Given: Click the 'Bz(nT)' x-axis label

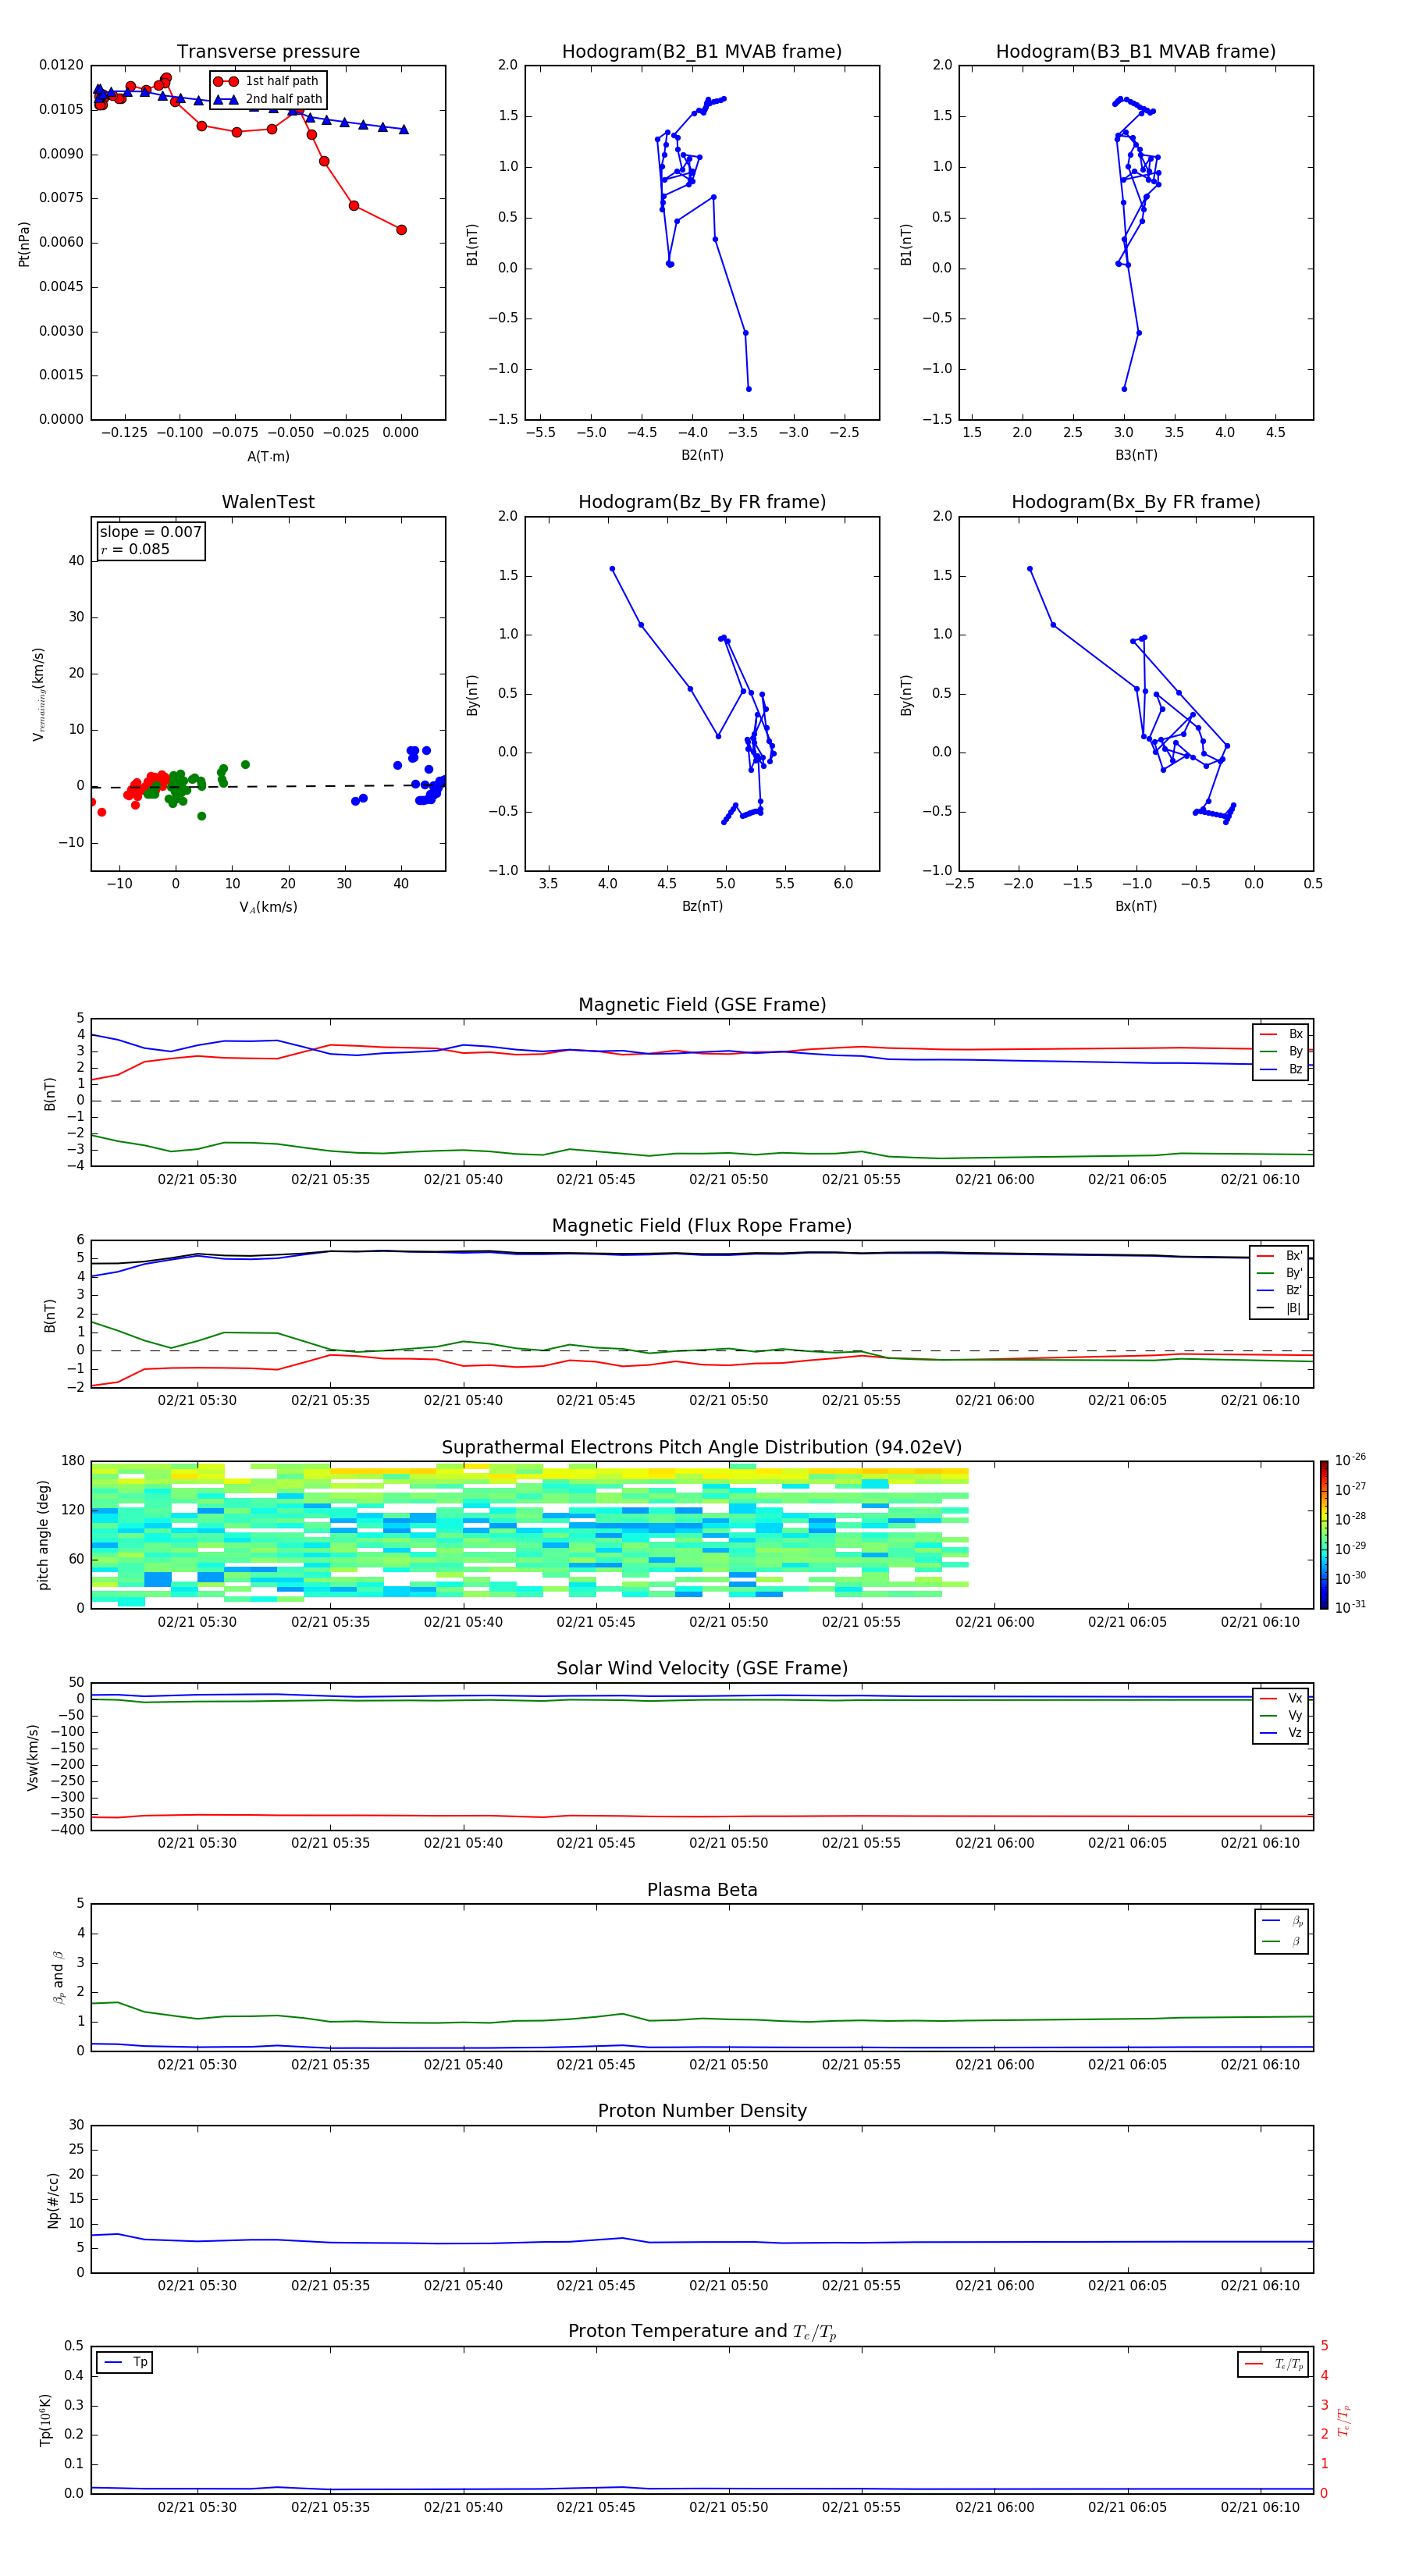Looking at the screenshot, I should (x=702, y=906).
